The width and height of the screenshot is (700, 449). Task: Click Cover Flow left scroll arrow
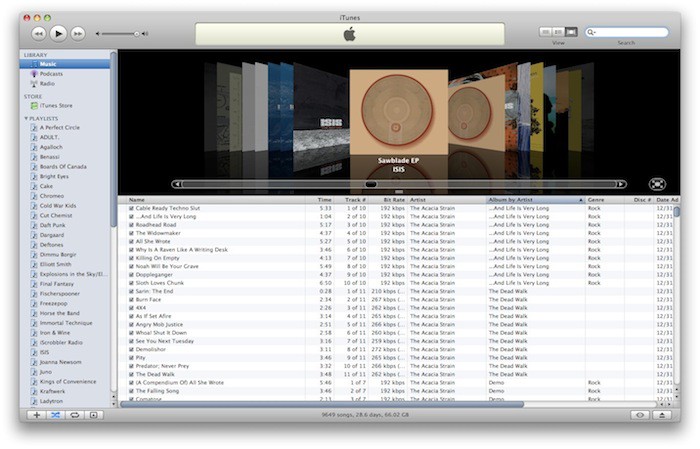[x=177, y=184]
